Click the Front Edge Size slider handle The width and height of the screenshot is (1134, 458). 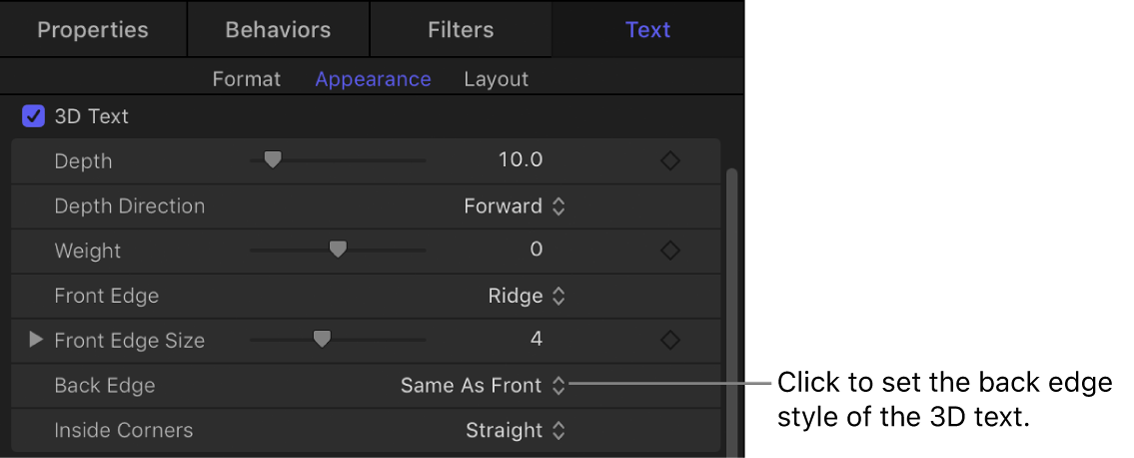(321, 339)
